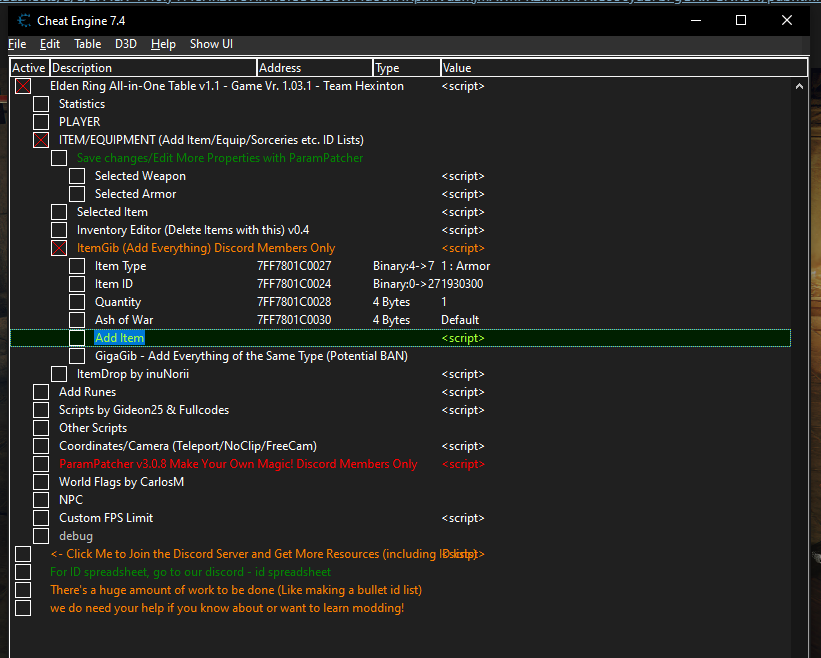The height and width of the screenshot is (658, 821).
Task: Enable the Other Scripts checkbox
Action: [41, 428]
